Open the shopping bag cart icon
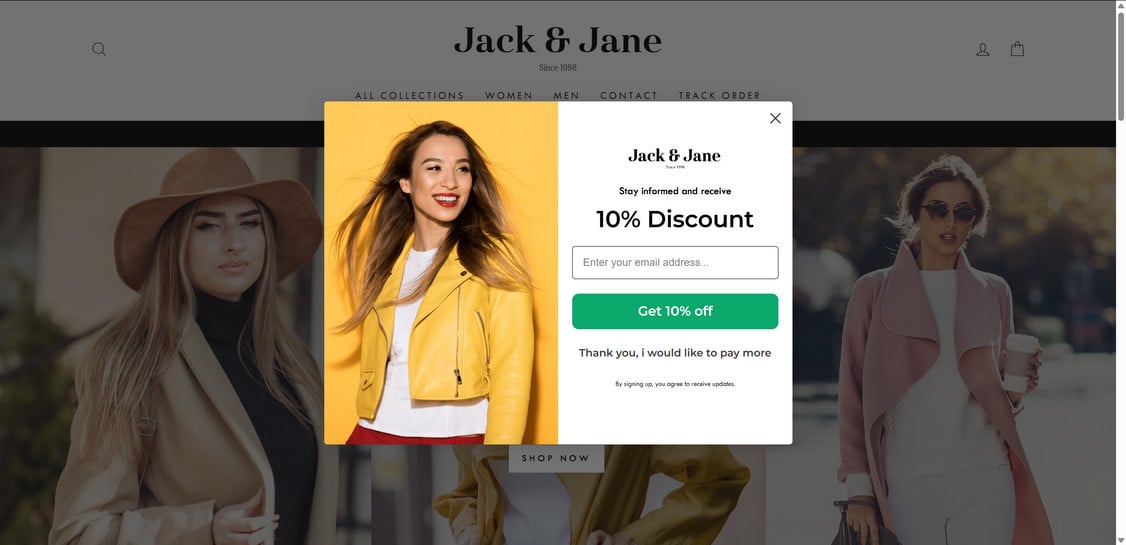Viewport: 1126px width, 545px height. (x=1017, y=49)
